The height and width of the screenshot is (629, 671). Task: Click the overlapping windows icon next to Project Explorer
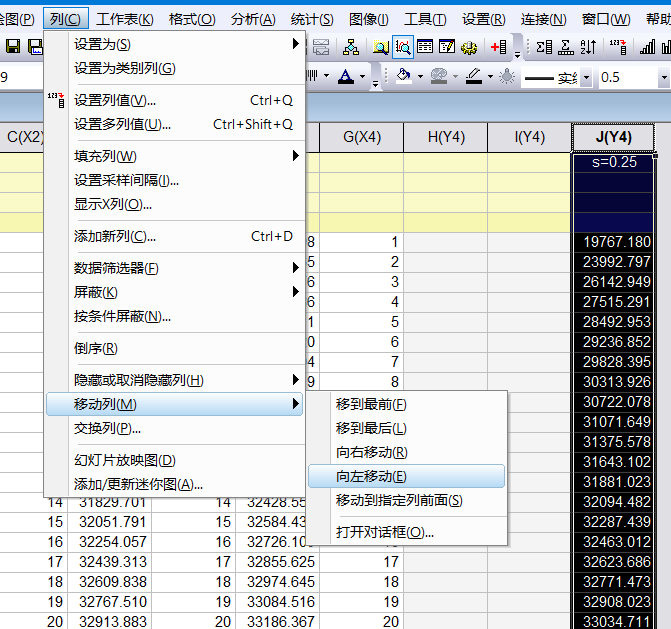pyautogui.click(x=321, y=47)
